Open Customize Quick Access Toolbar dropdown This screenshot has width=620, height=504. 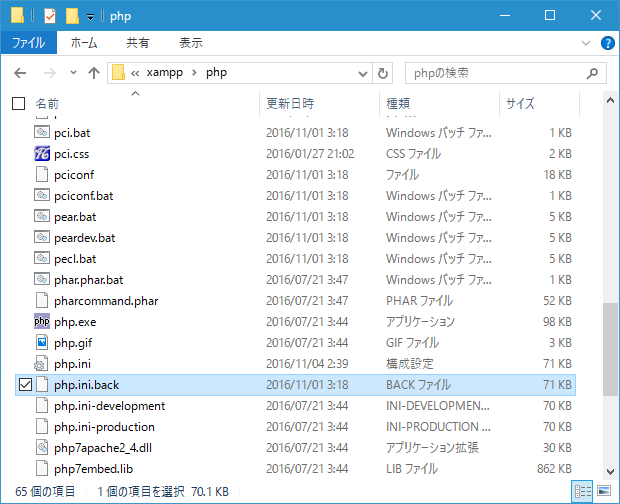pos(91,17)
